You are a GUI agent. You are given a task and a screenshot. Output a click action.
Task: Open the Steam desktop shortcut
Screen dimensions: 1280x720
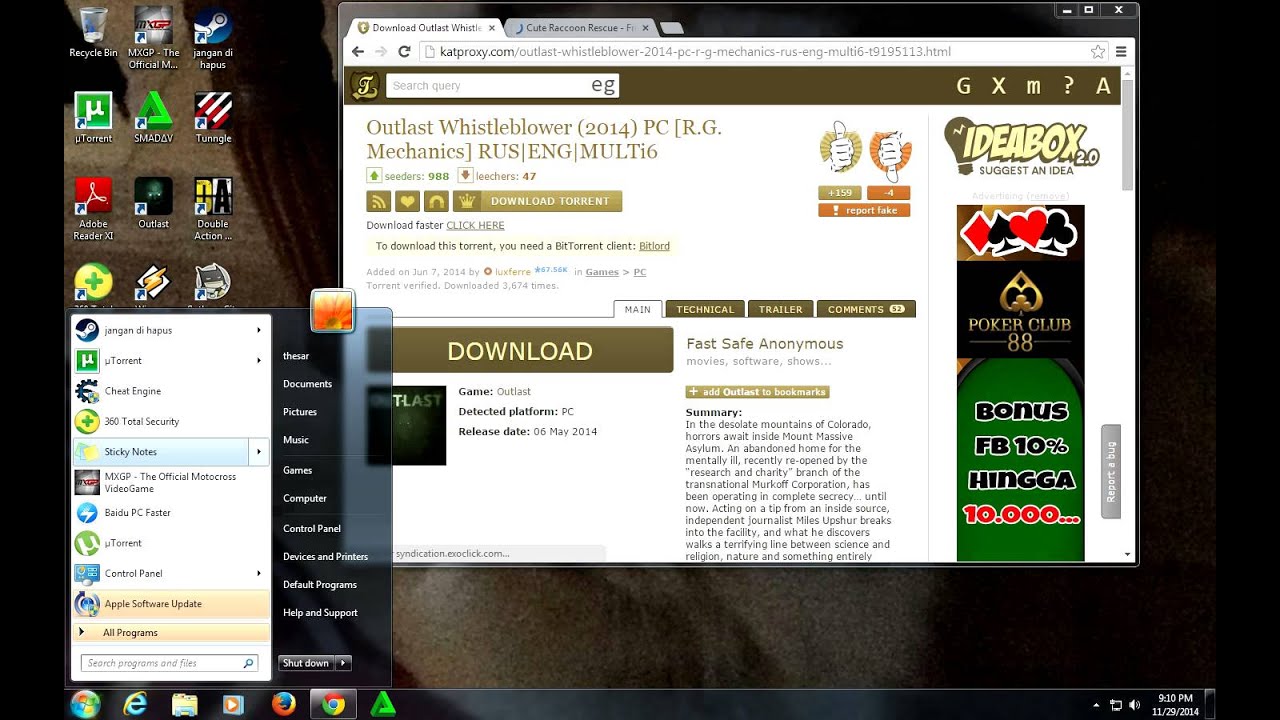click(x=212, y=38)
